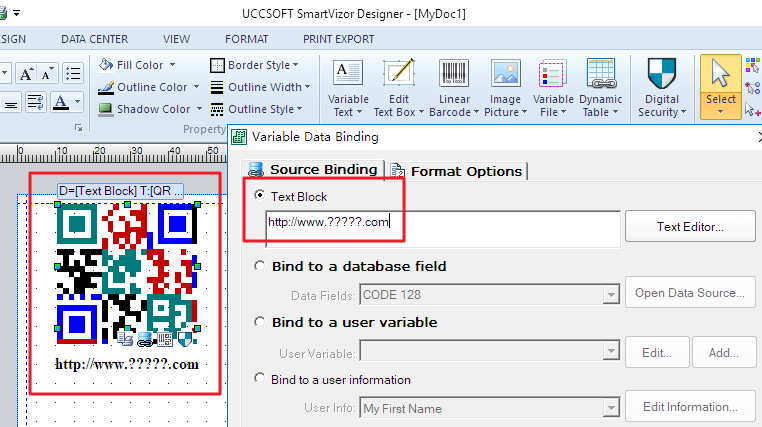The image size is (762, 427).
Task: Click the Text Editor... button
Action: [690, 226]
